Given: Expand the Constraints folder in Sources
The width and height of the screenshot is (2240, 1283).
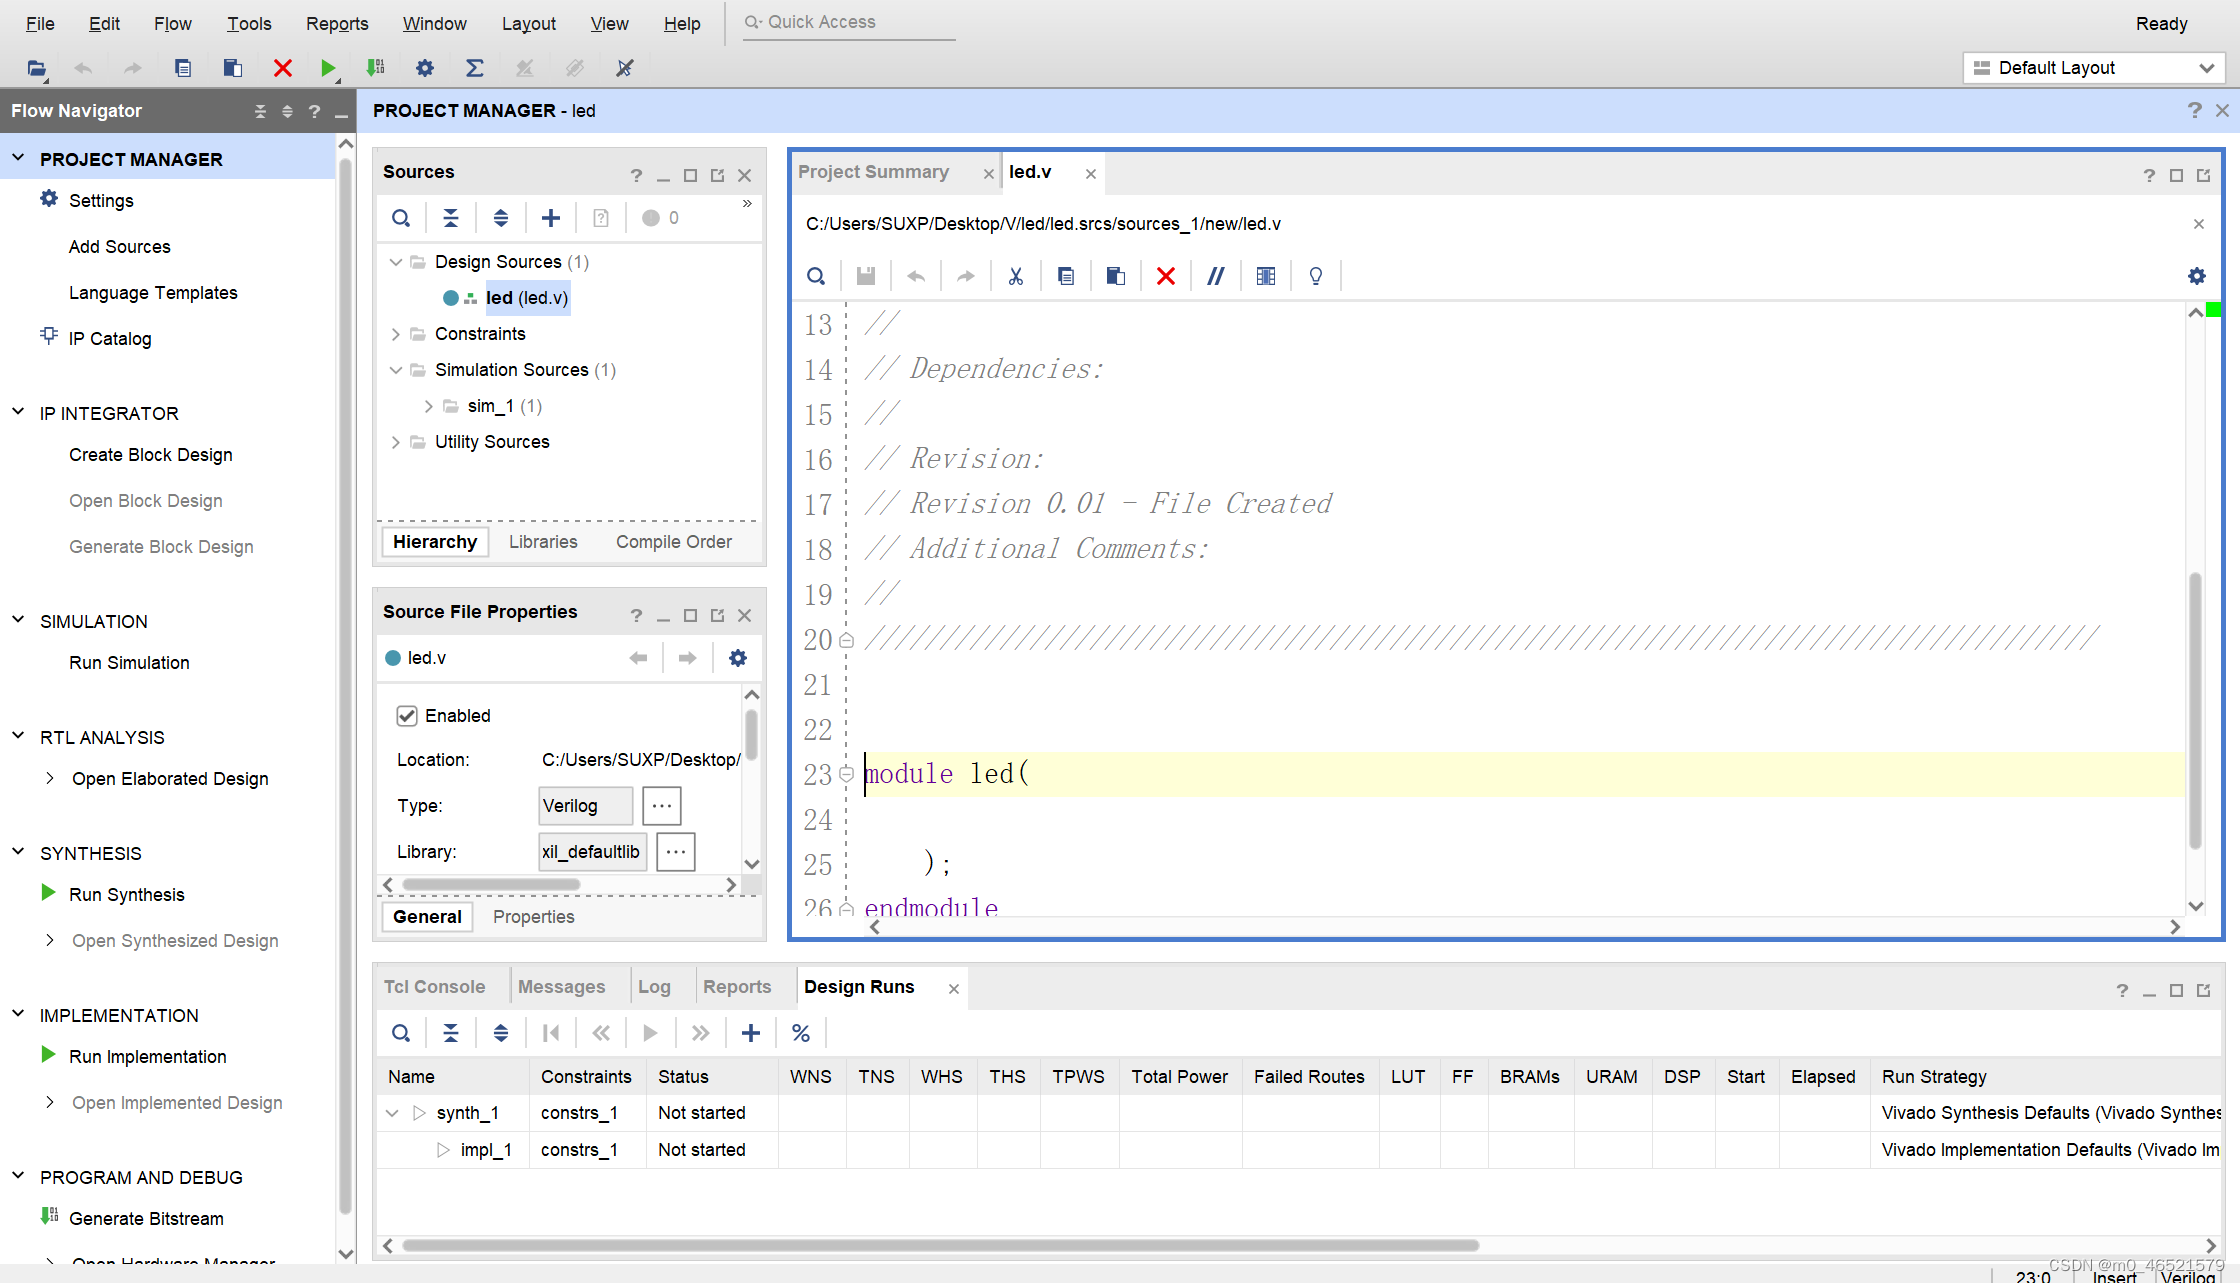Looking at the screenshot, I should (x=396, y=334).
